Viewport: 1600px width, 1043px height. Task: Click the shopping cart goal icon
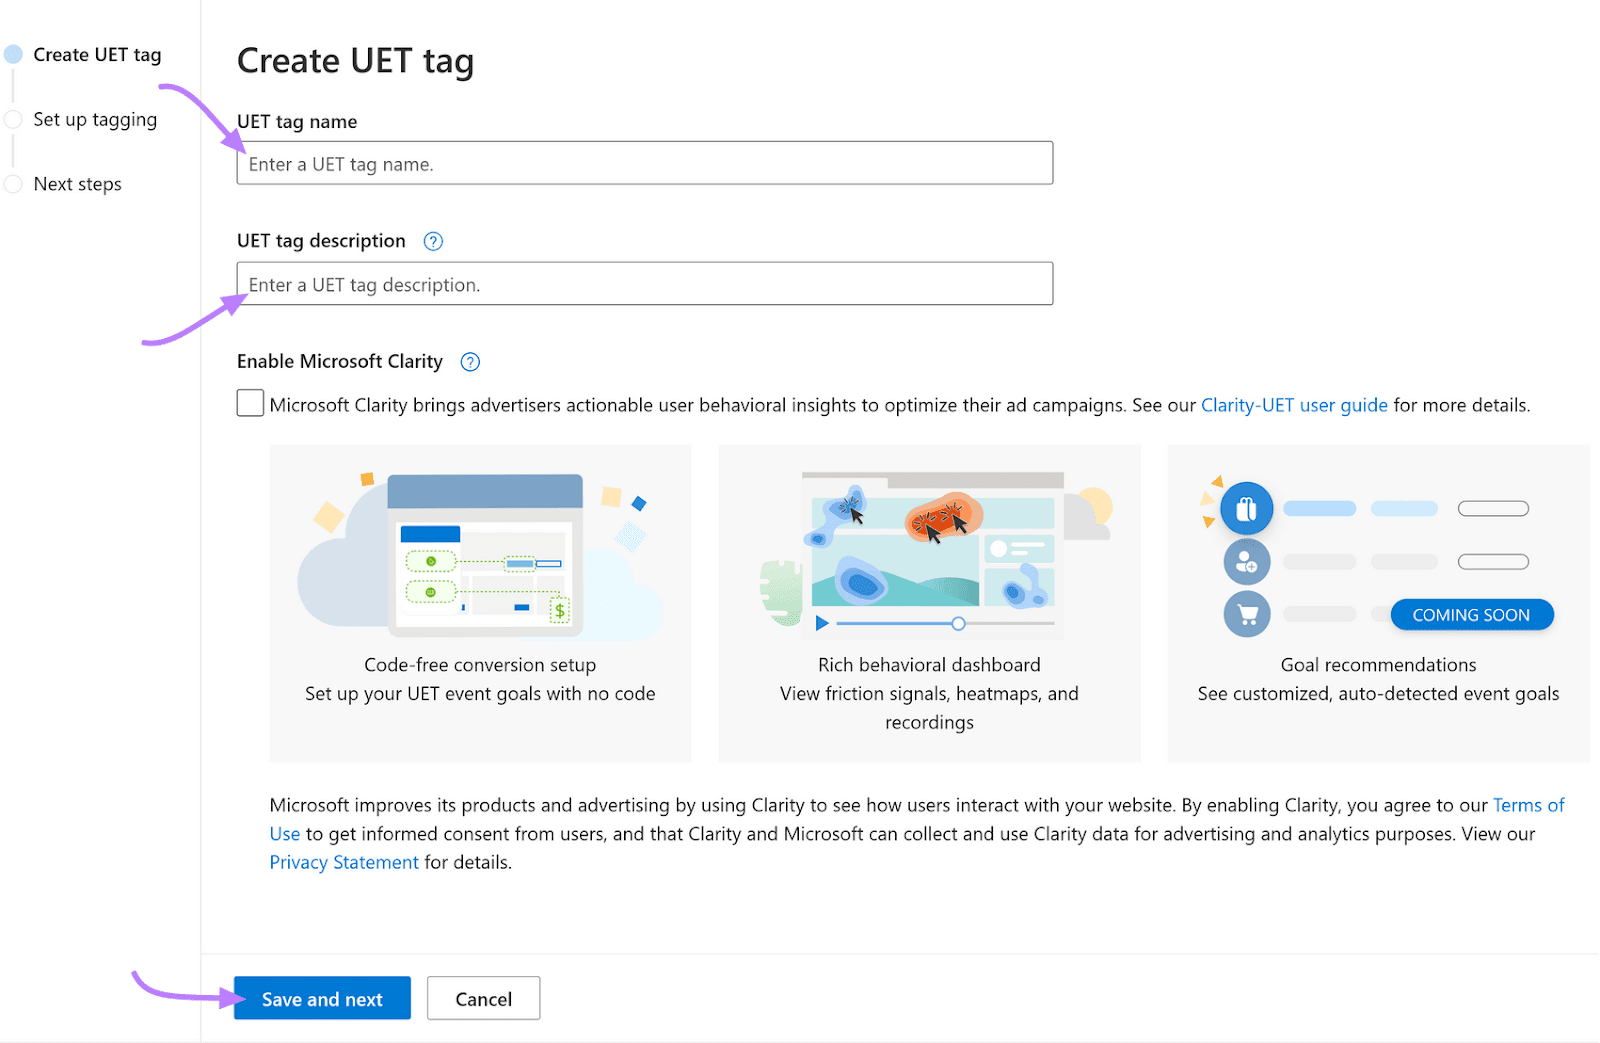click(x=1246, y=615)
